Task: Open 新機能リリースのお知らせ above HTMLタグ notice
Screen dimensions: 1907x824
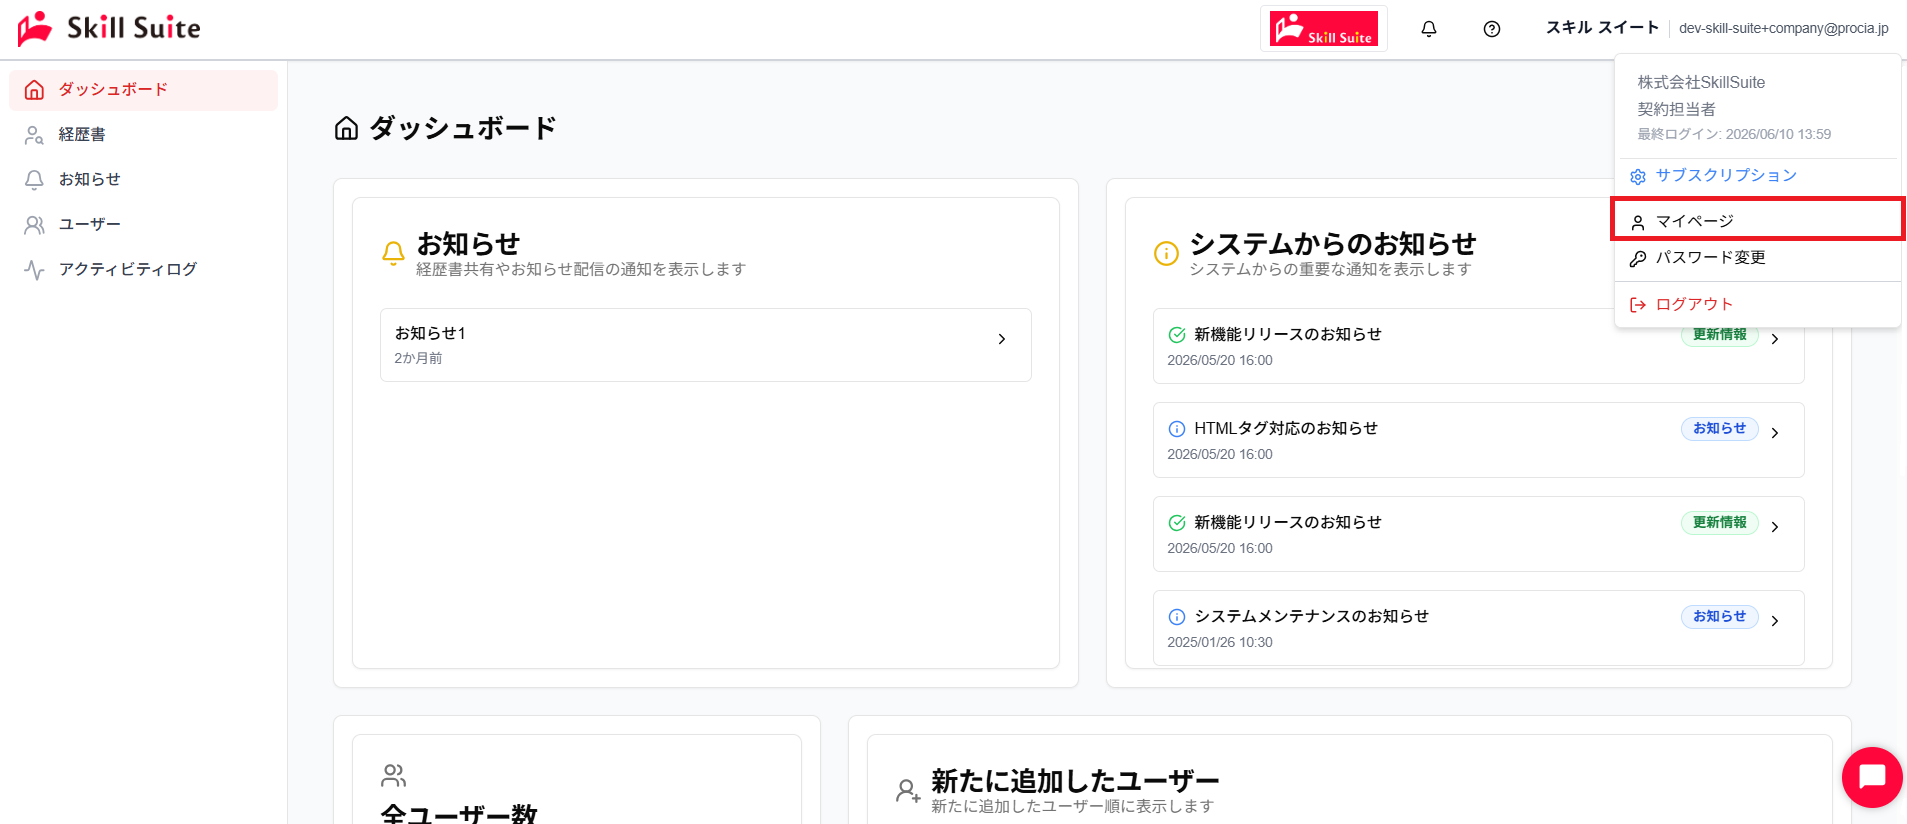Action: (x=1478, y=346)
